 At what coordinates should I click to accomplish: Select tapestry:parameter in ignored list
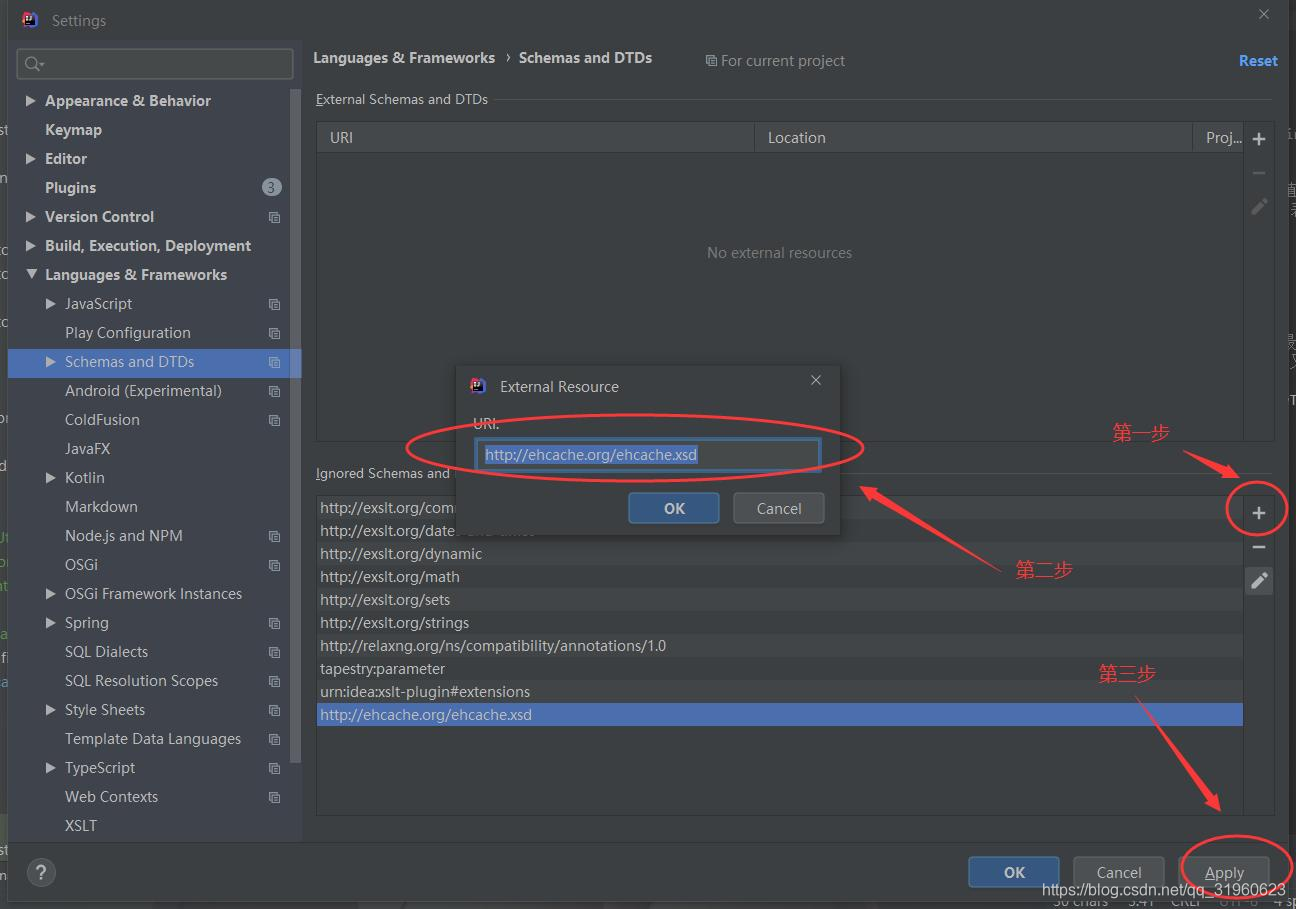click(x=780, y=669)
